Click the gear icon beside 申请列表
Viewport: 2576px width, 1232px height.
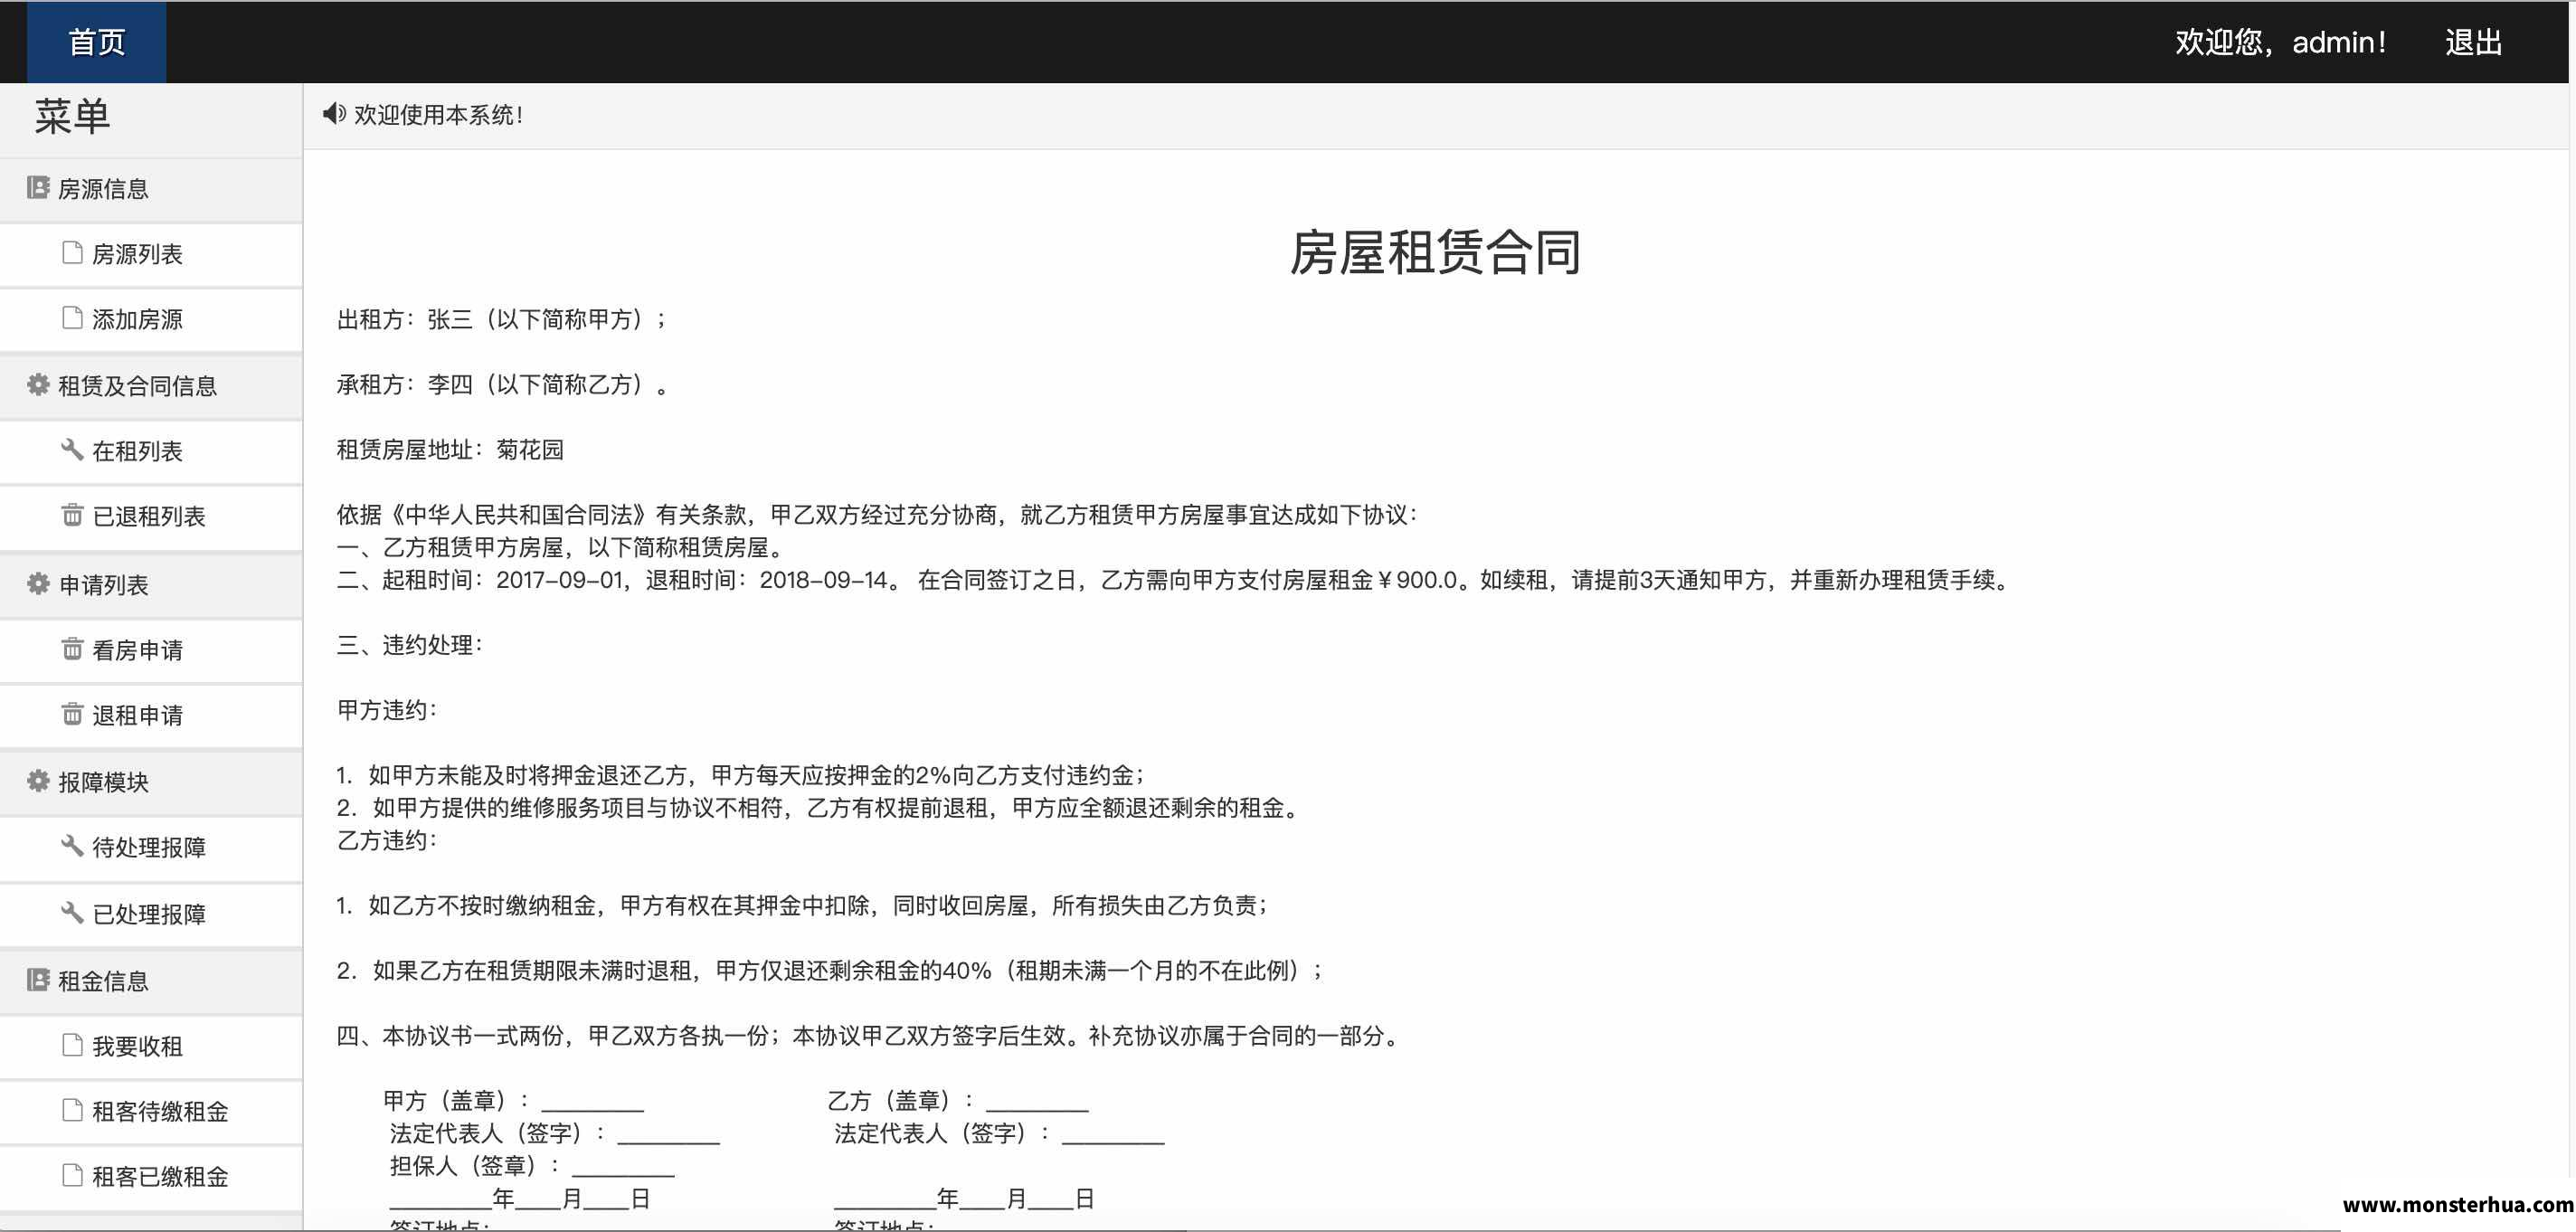point(38,584)
